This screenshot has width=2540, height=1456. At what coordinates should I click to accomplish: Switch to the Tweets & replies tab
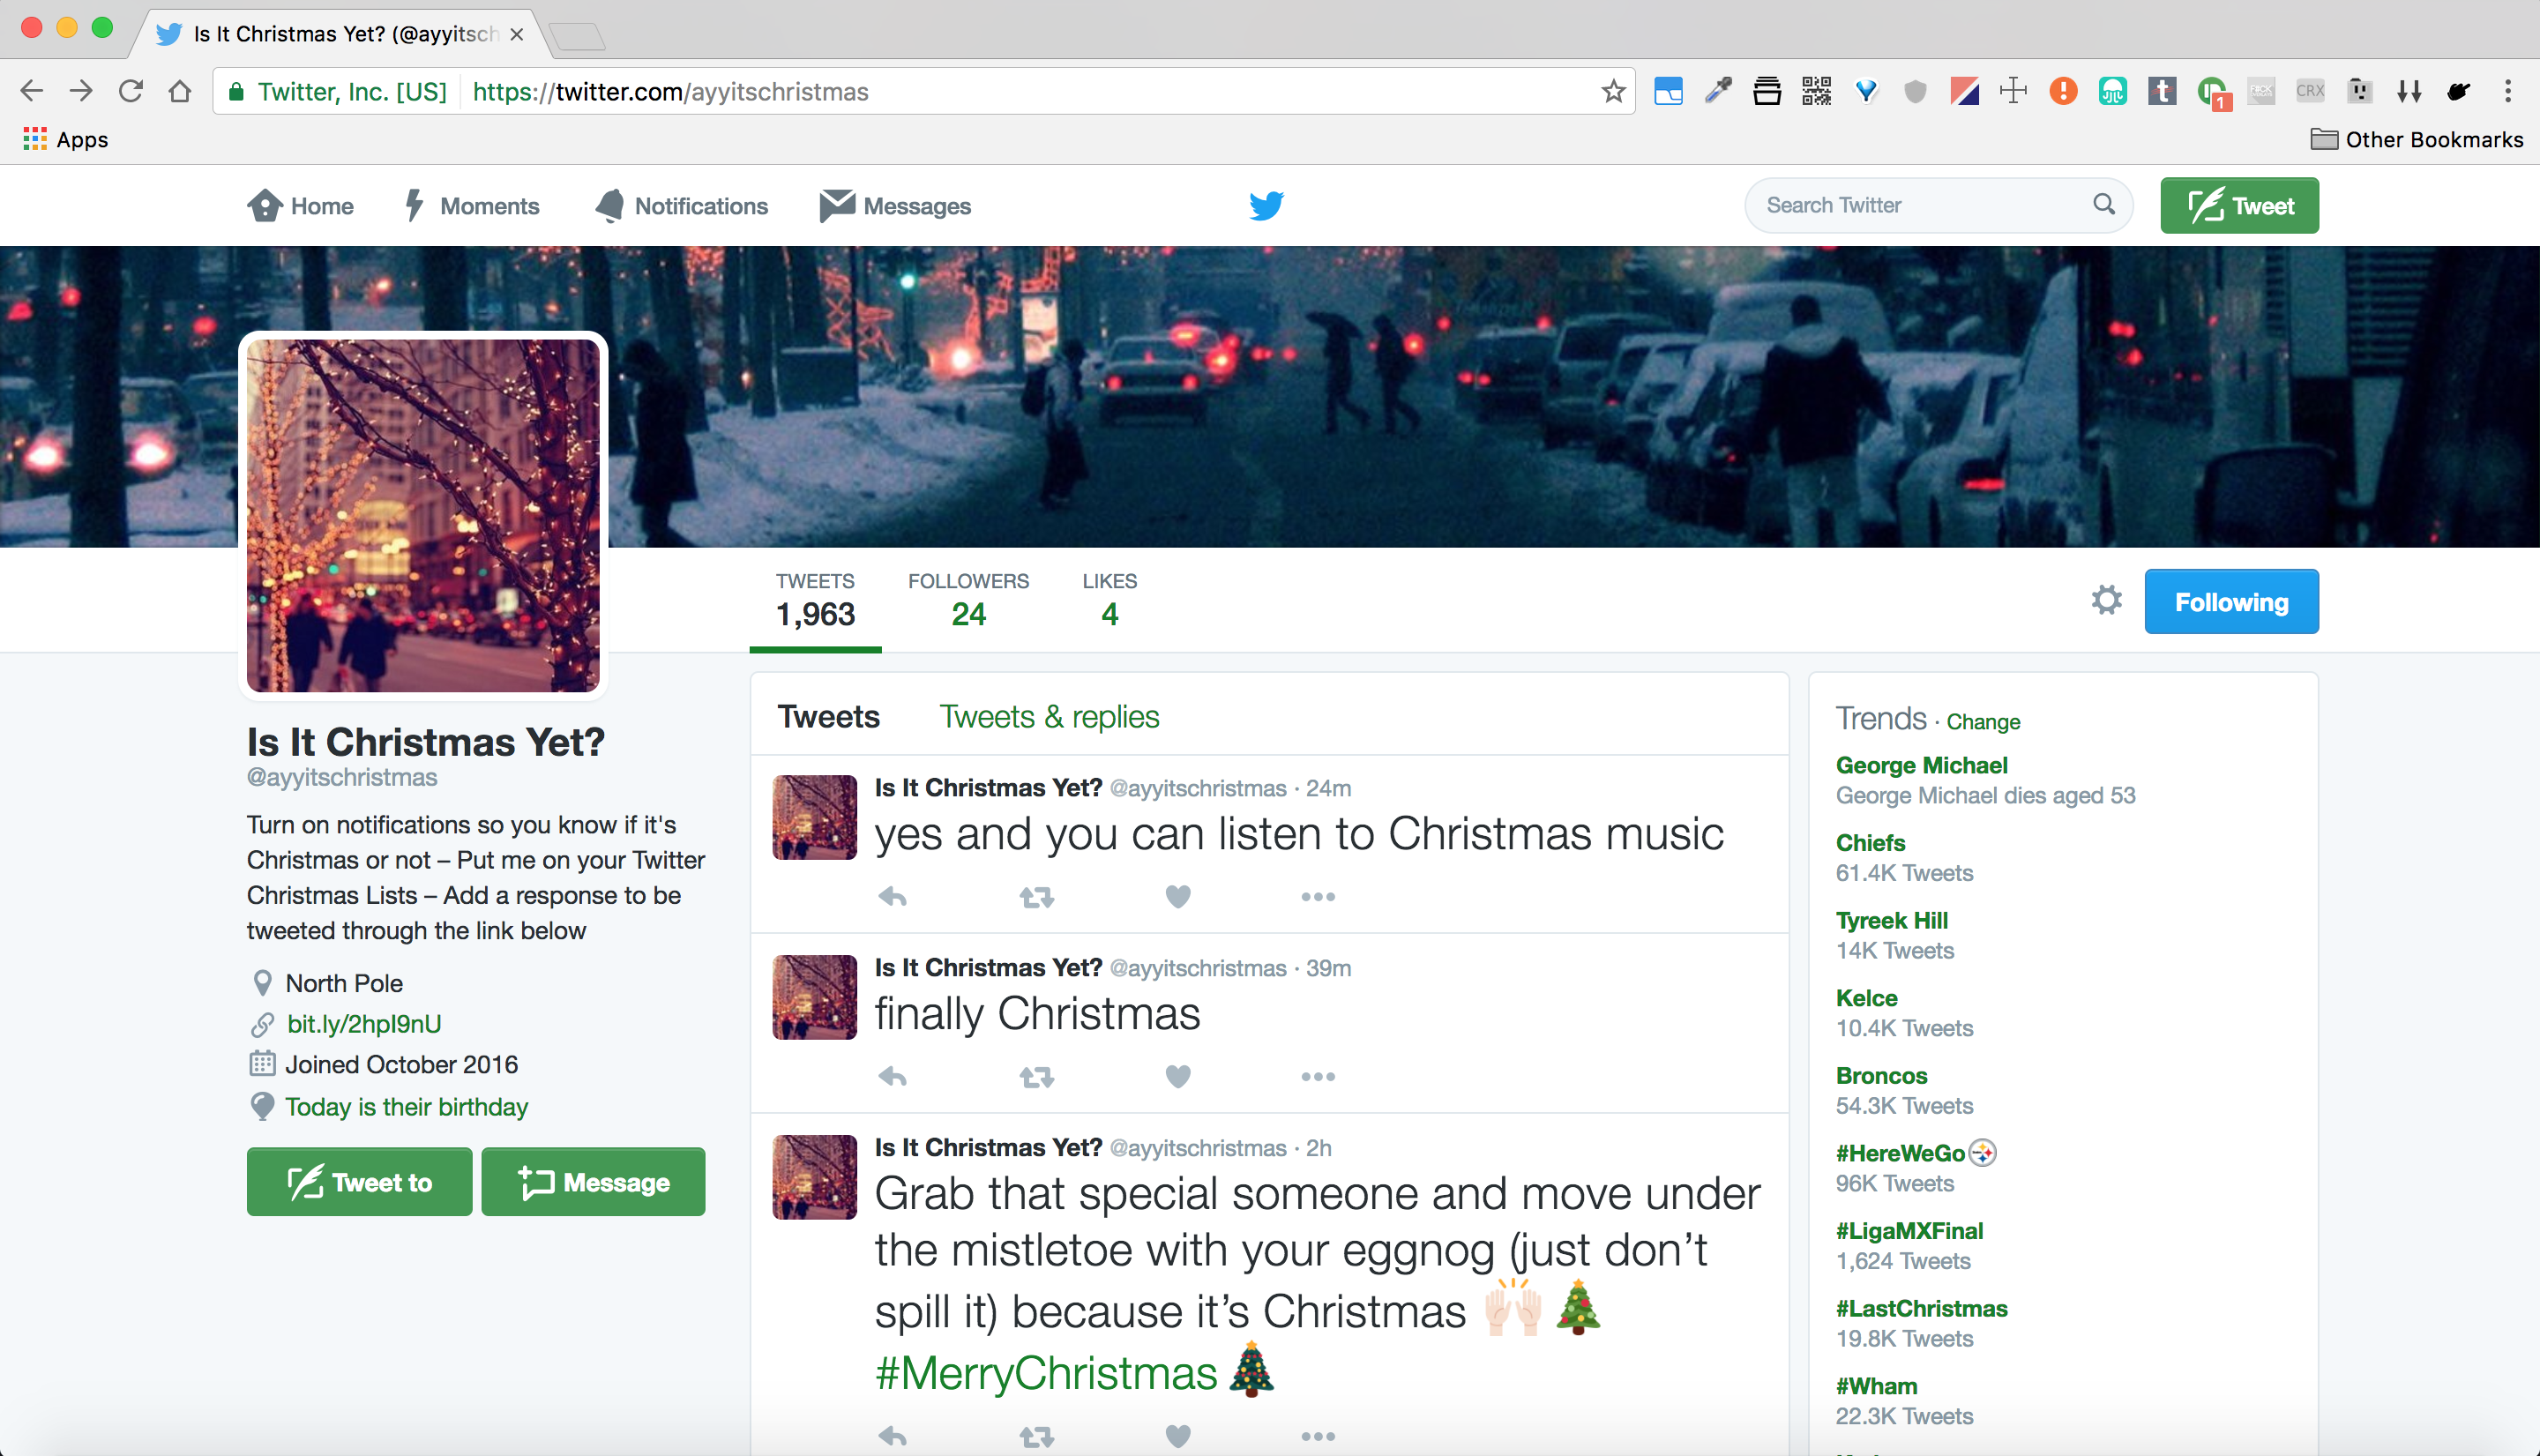[1048, 716]
